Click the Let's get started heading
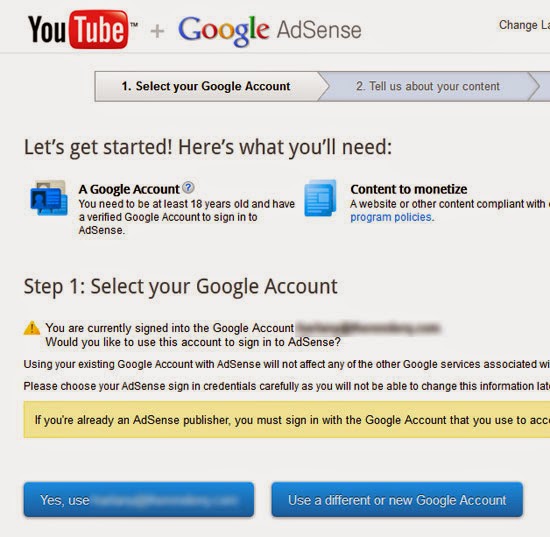 coord(208,148)
